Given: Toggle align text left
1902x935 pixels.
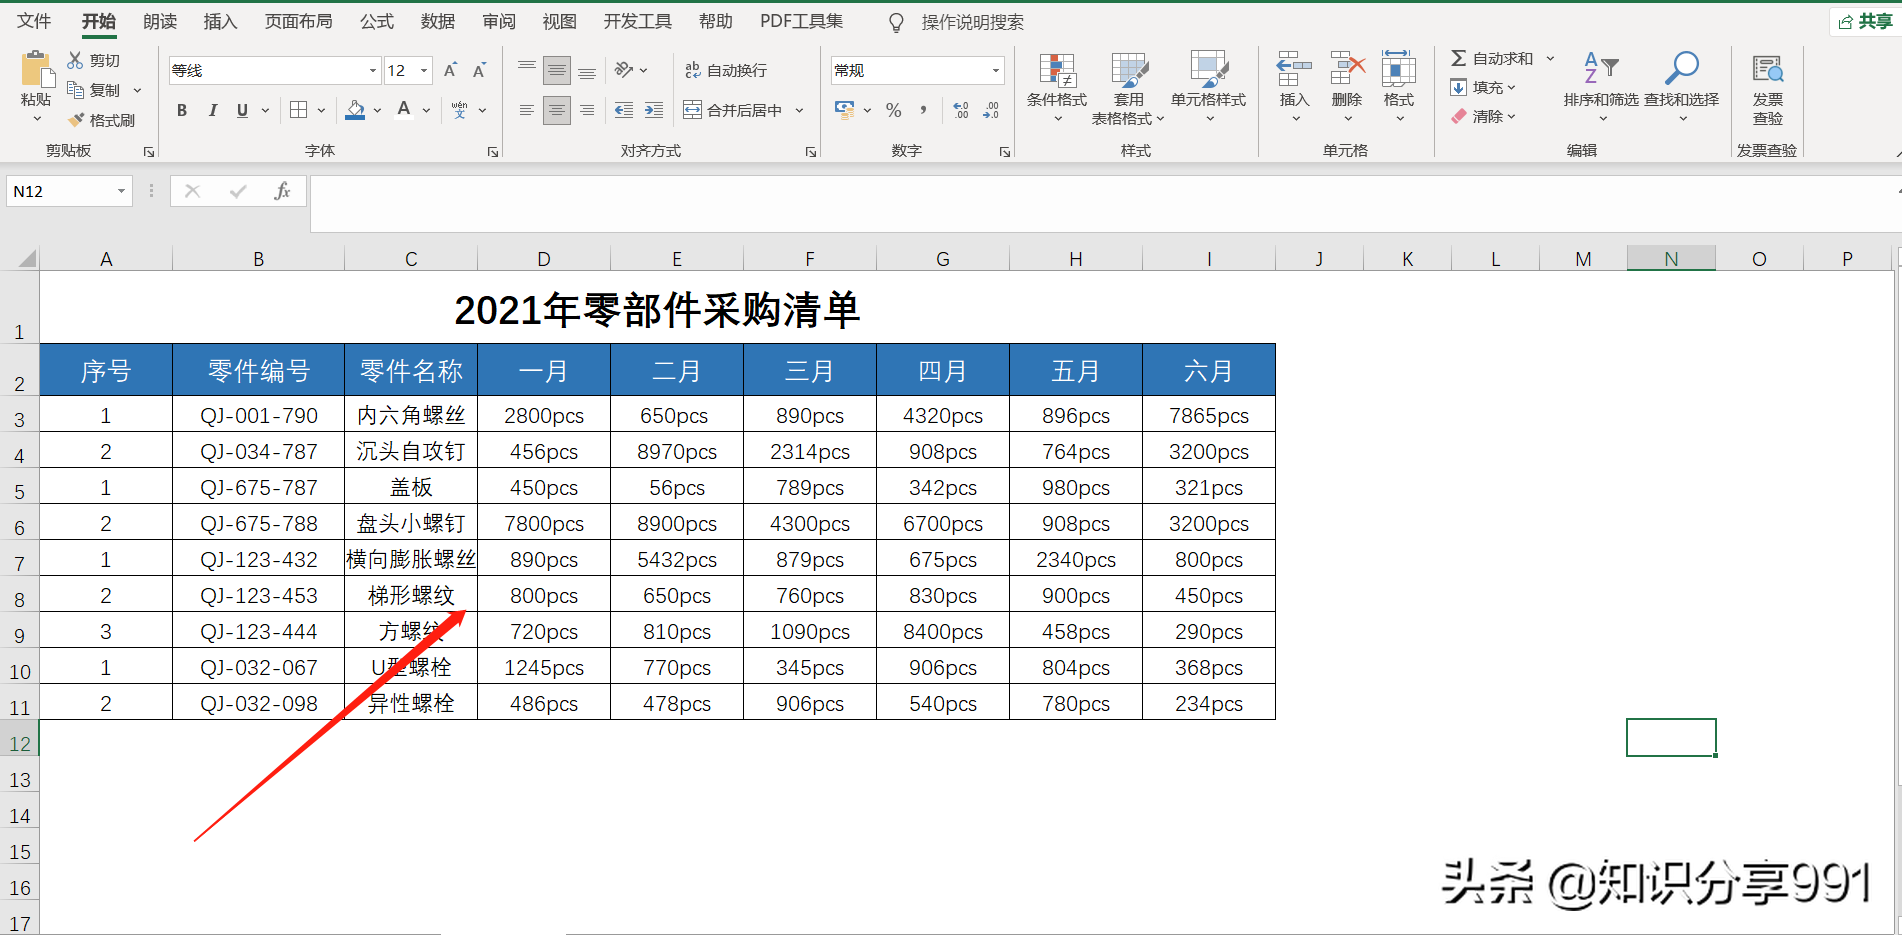Looking at the screenshot, I should tap(527, 110).
